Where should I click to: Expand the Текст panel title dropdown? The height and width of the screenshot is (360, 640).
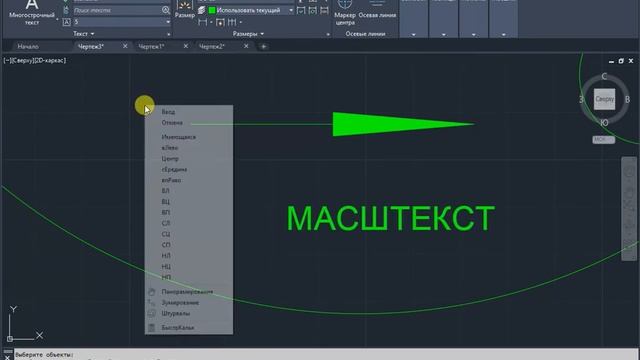click(x=84, y=34)
